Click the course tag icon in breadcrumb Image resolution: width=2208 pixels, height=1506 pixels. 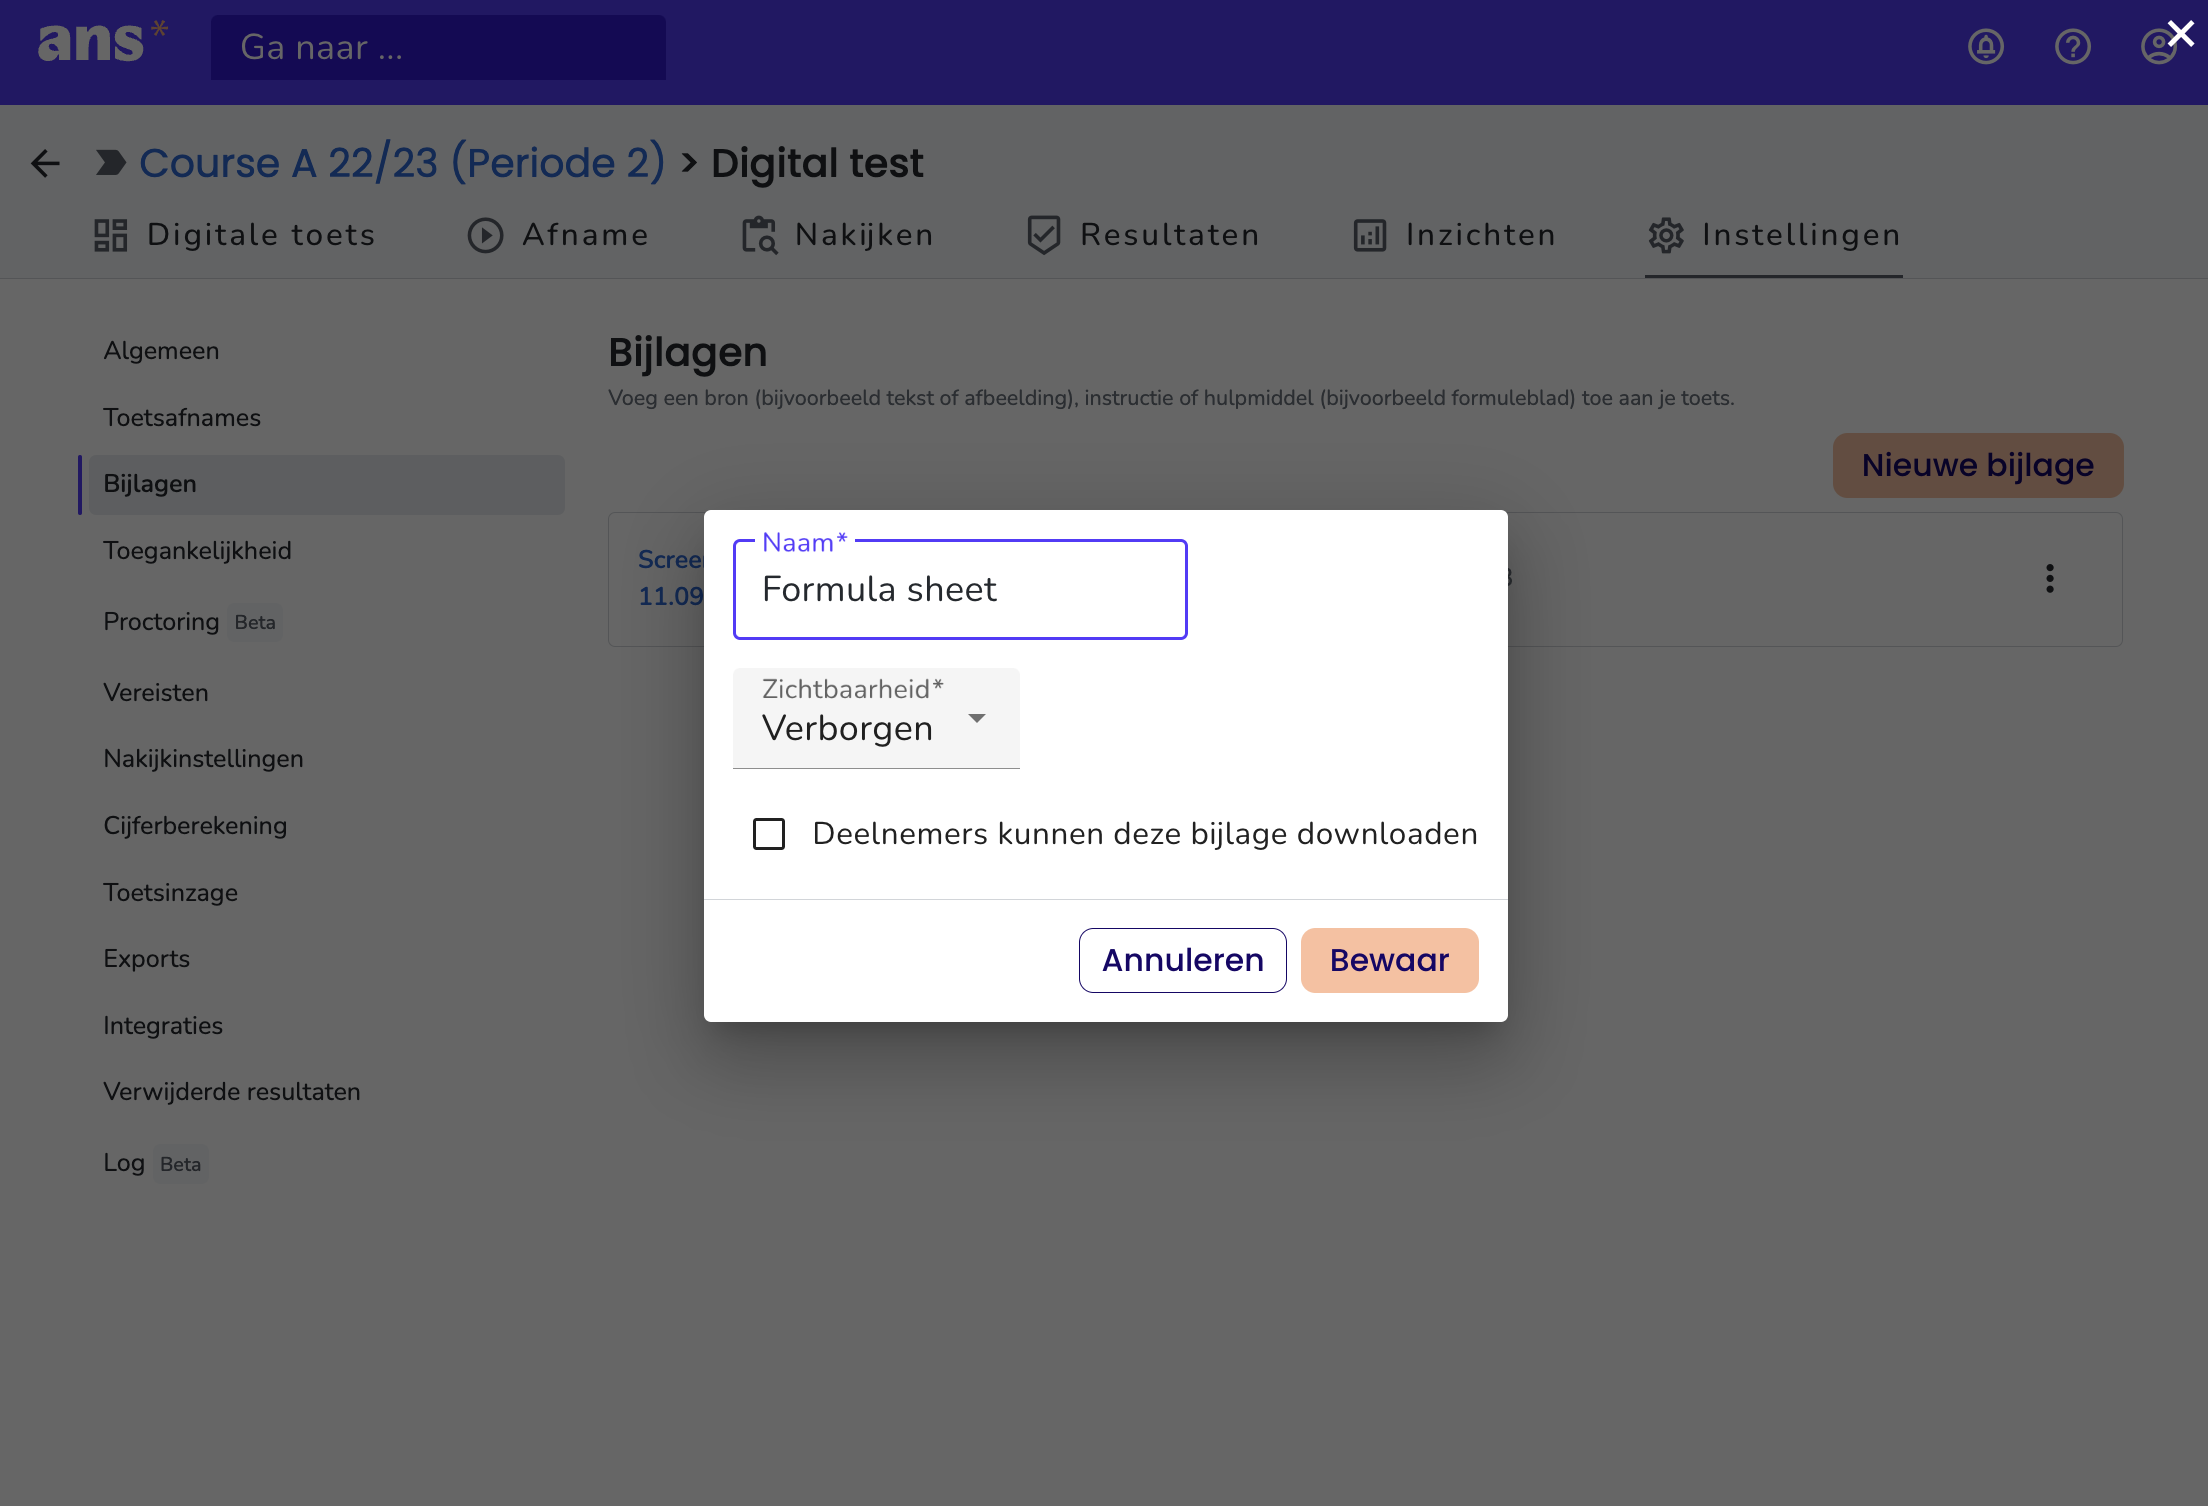(111, 162)
